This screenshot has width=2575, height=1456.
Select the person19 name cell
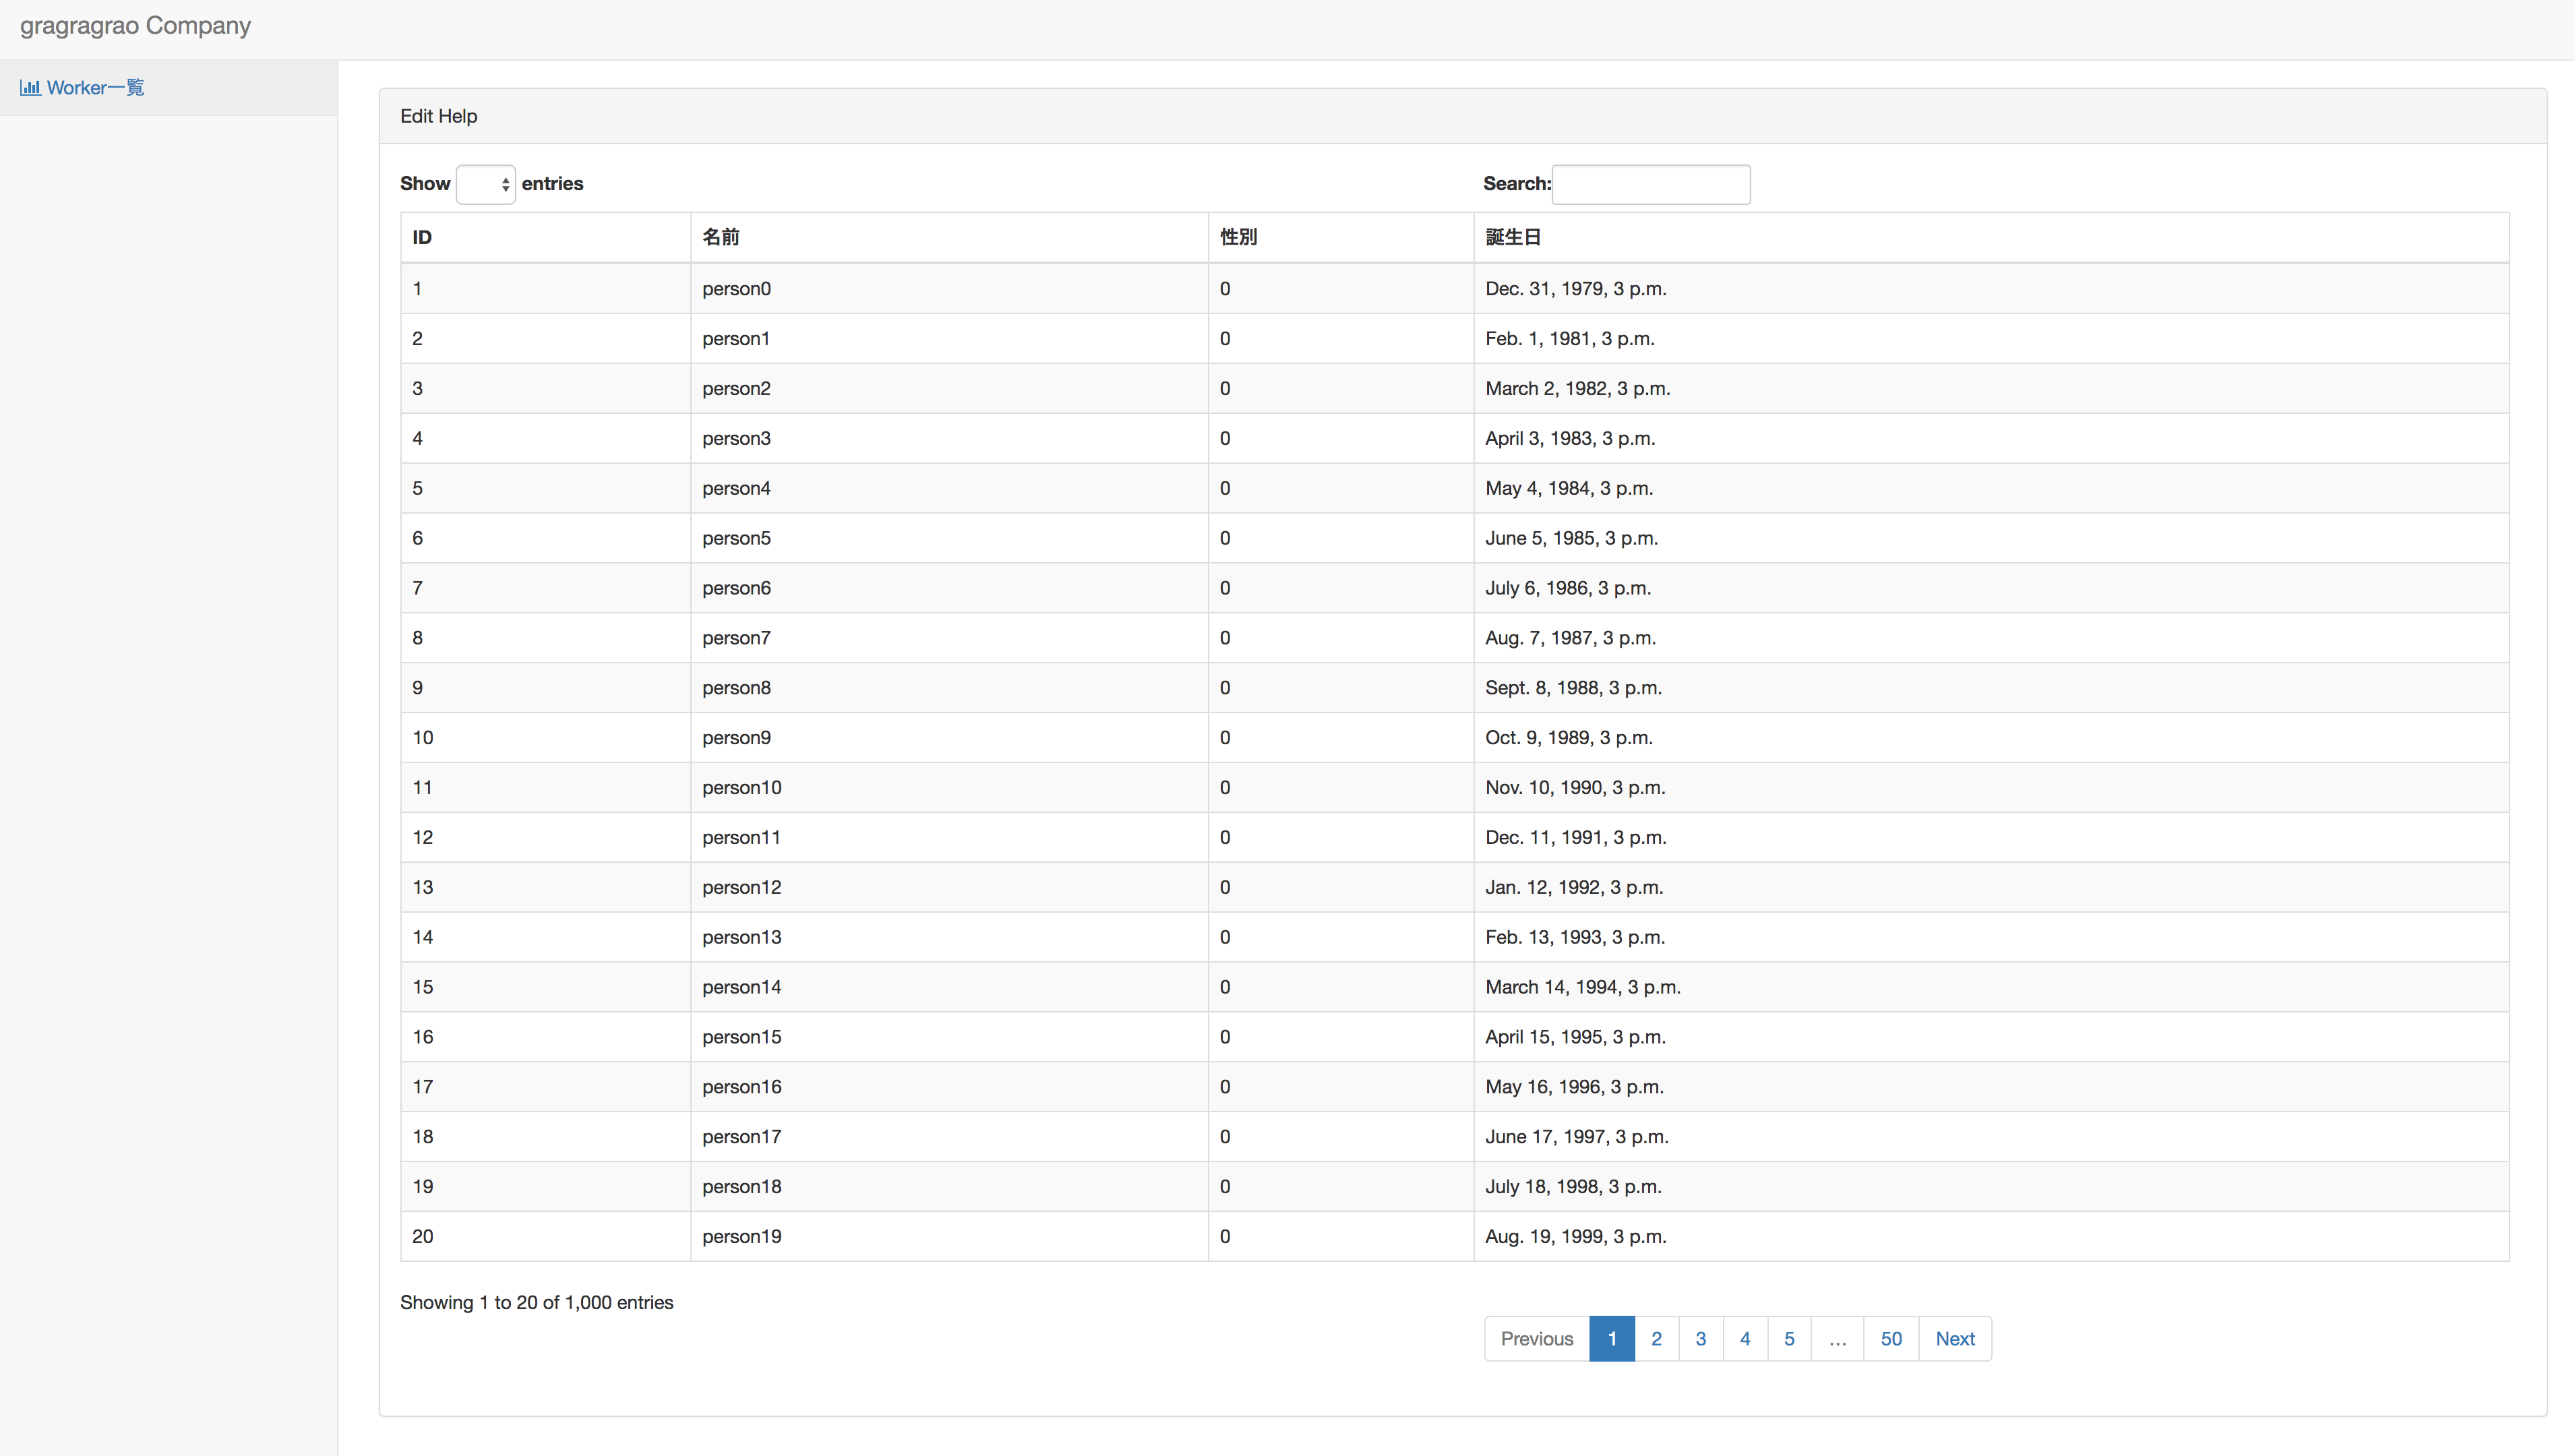coord(950,1237)
